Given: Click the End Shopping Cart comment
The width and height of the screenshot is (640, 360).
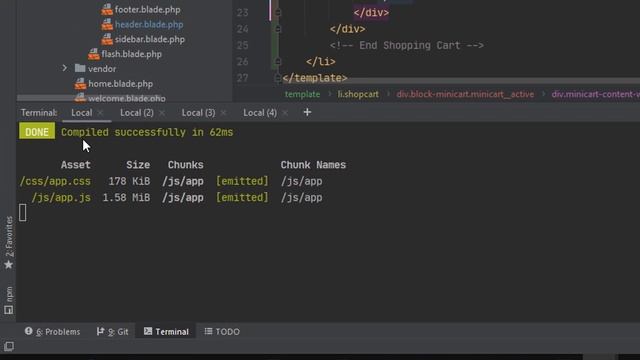Looking at the screenshot, I should 407,45.
